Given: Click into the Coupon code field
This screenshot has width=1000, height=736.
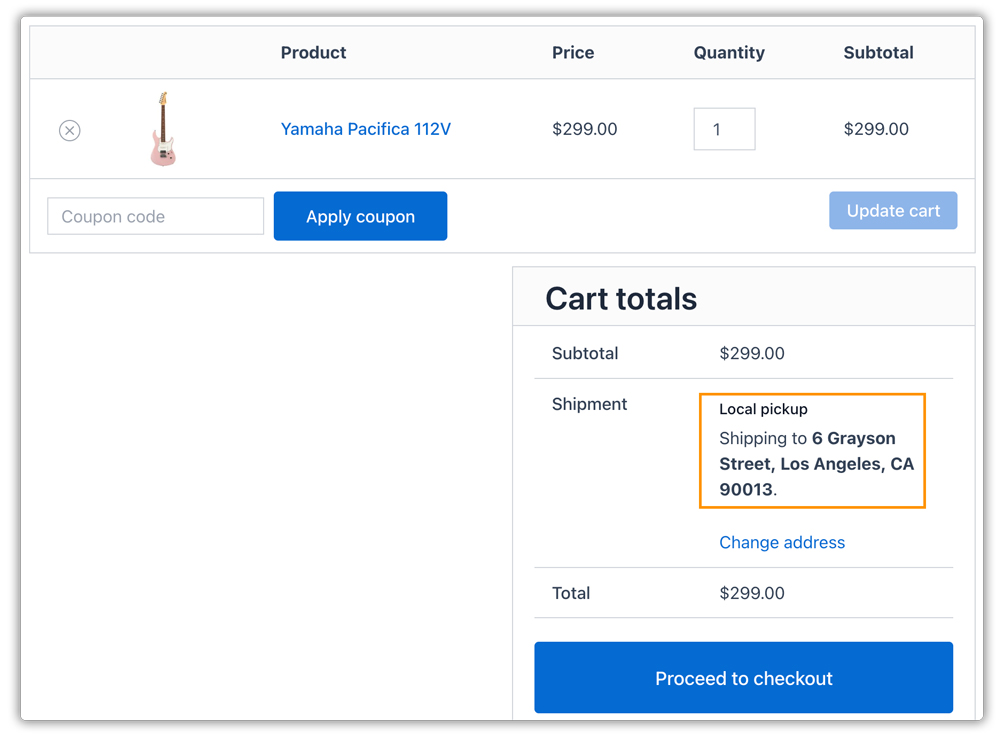Looking at the screenshot, I should click(156, 216).
